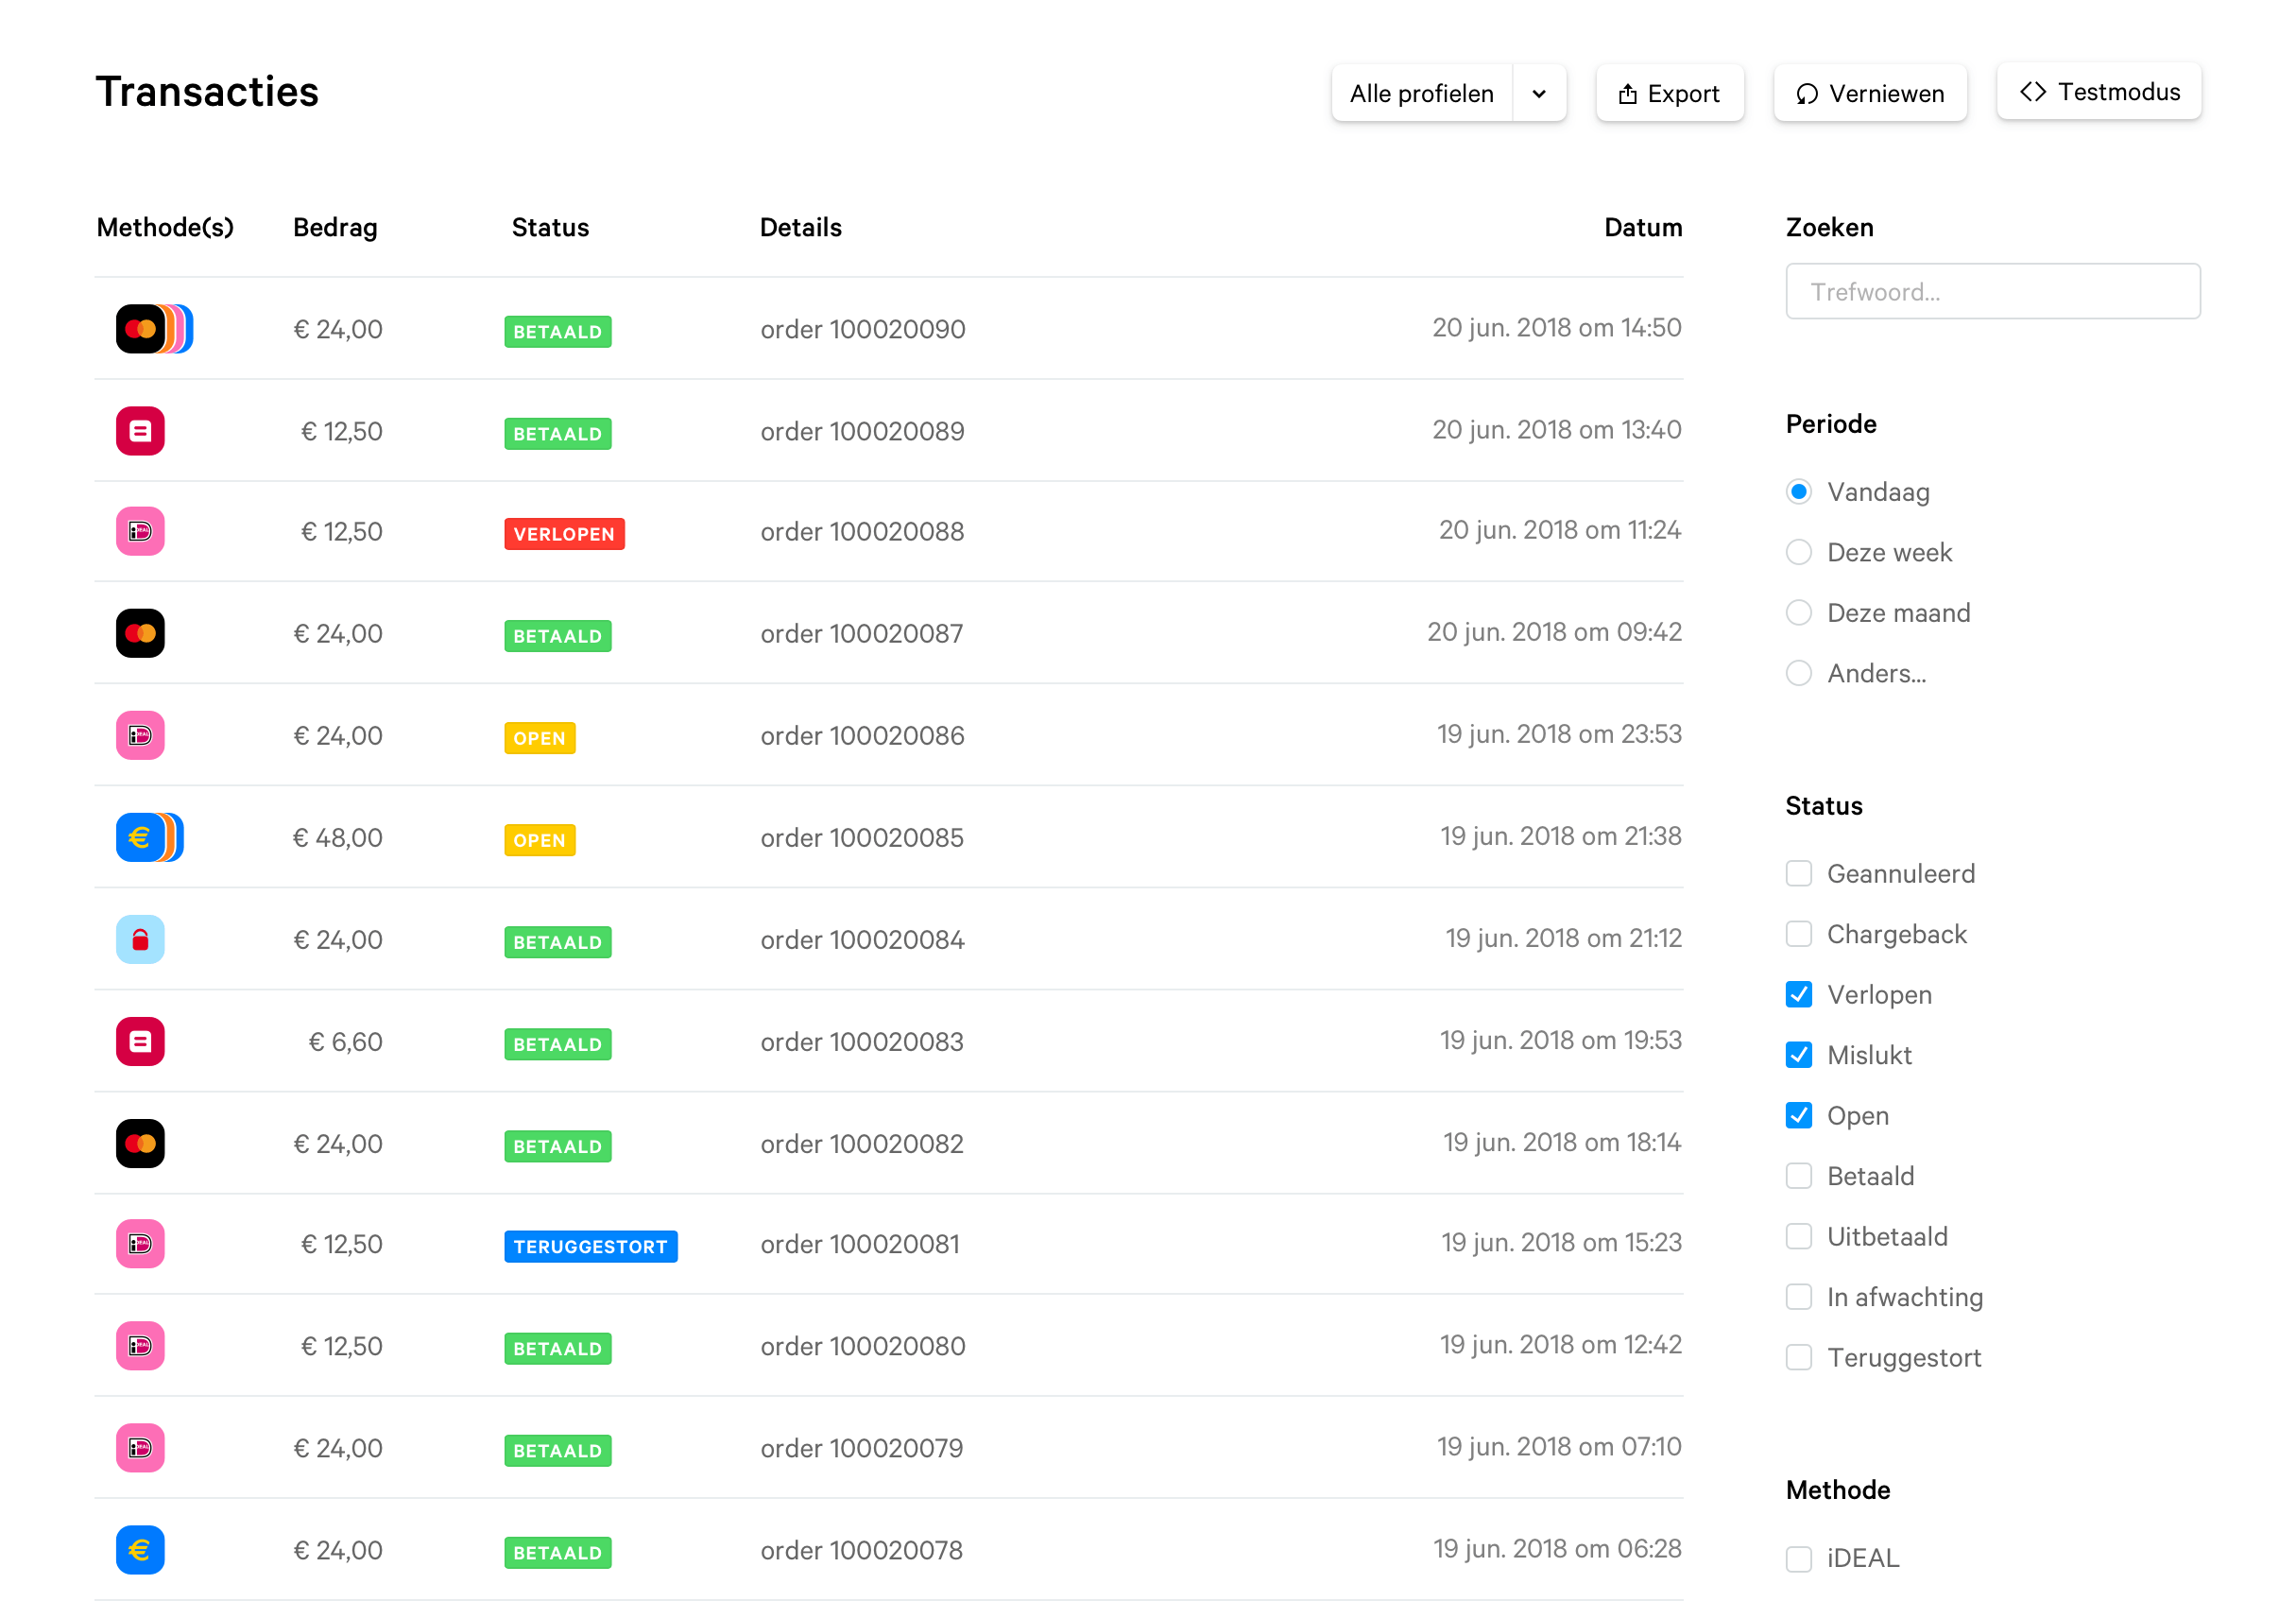
Task: Check the Teruggestort status filter
Action: click(1798, 1357)
